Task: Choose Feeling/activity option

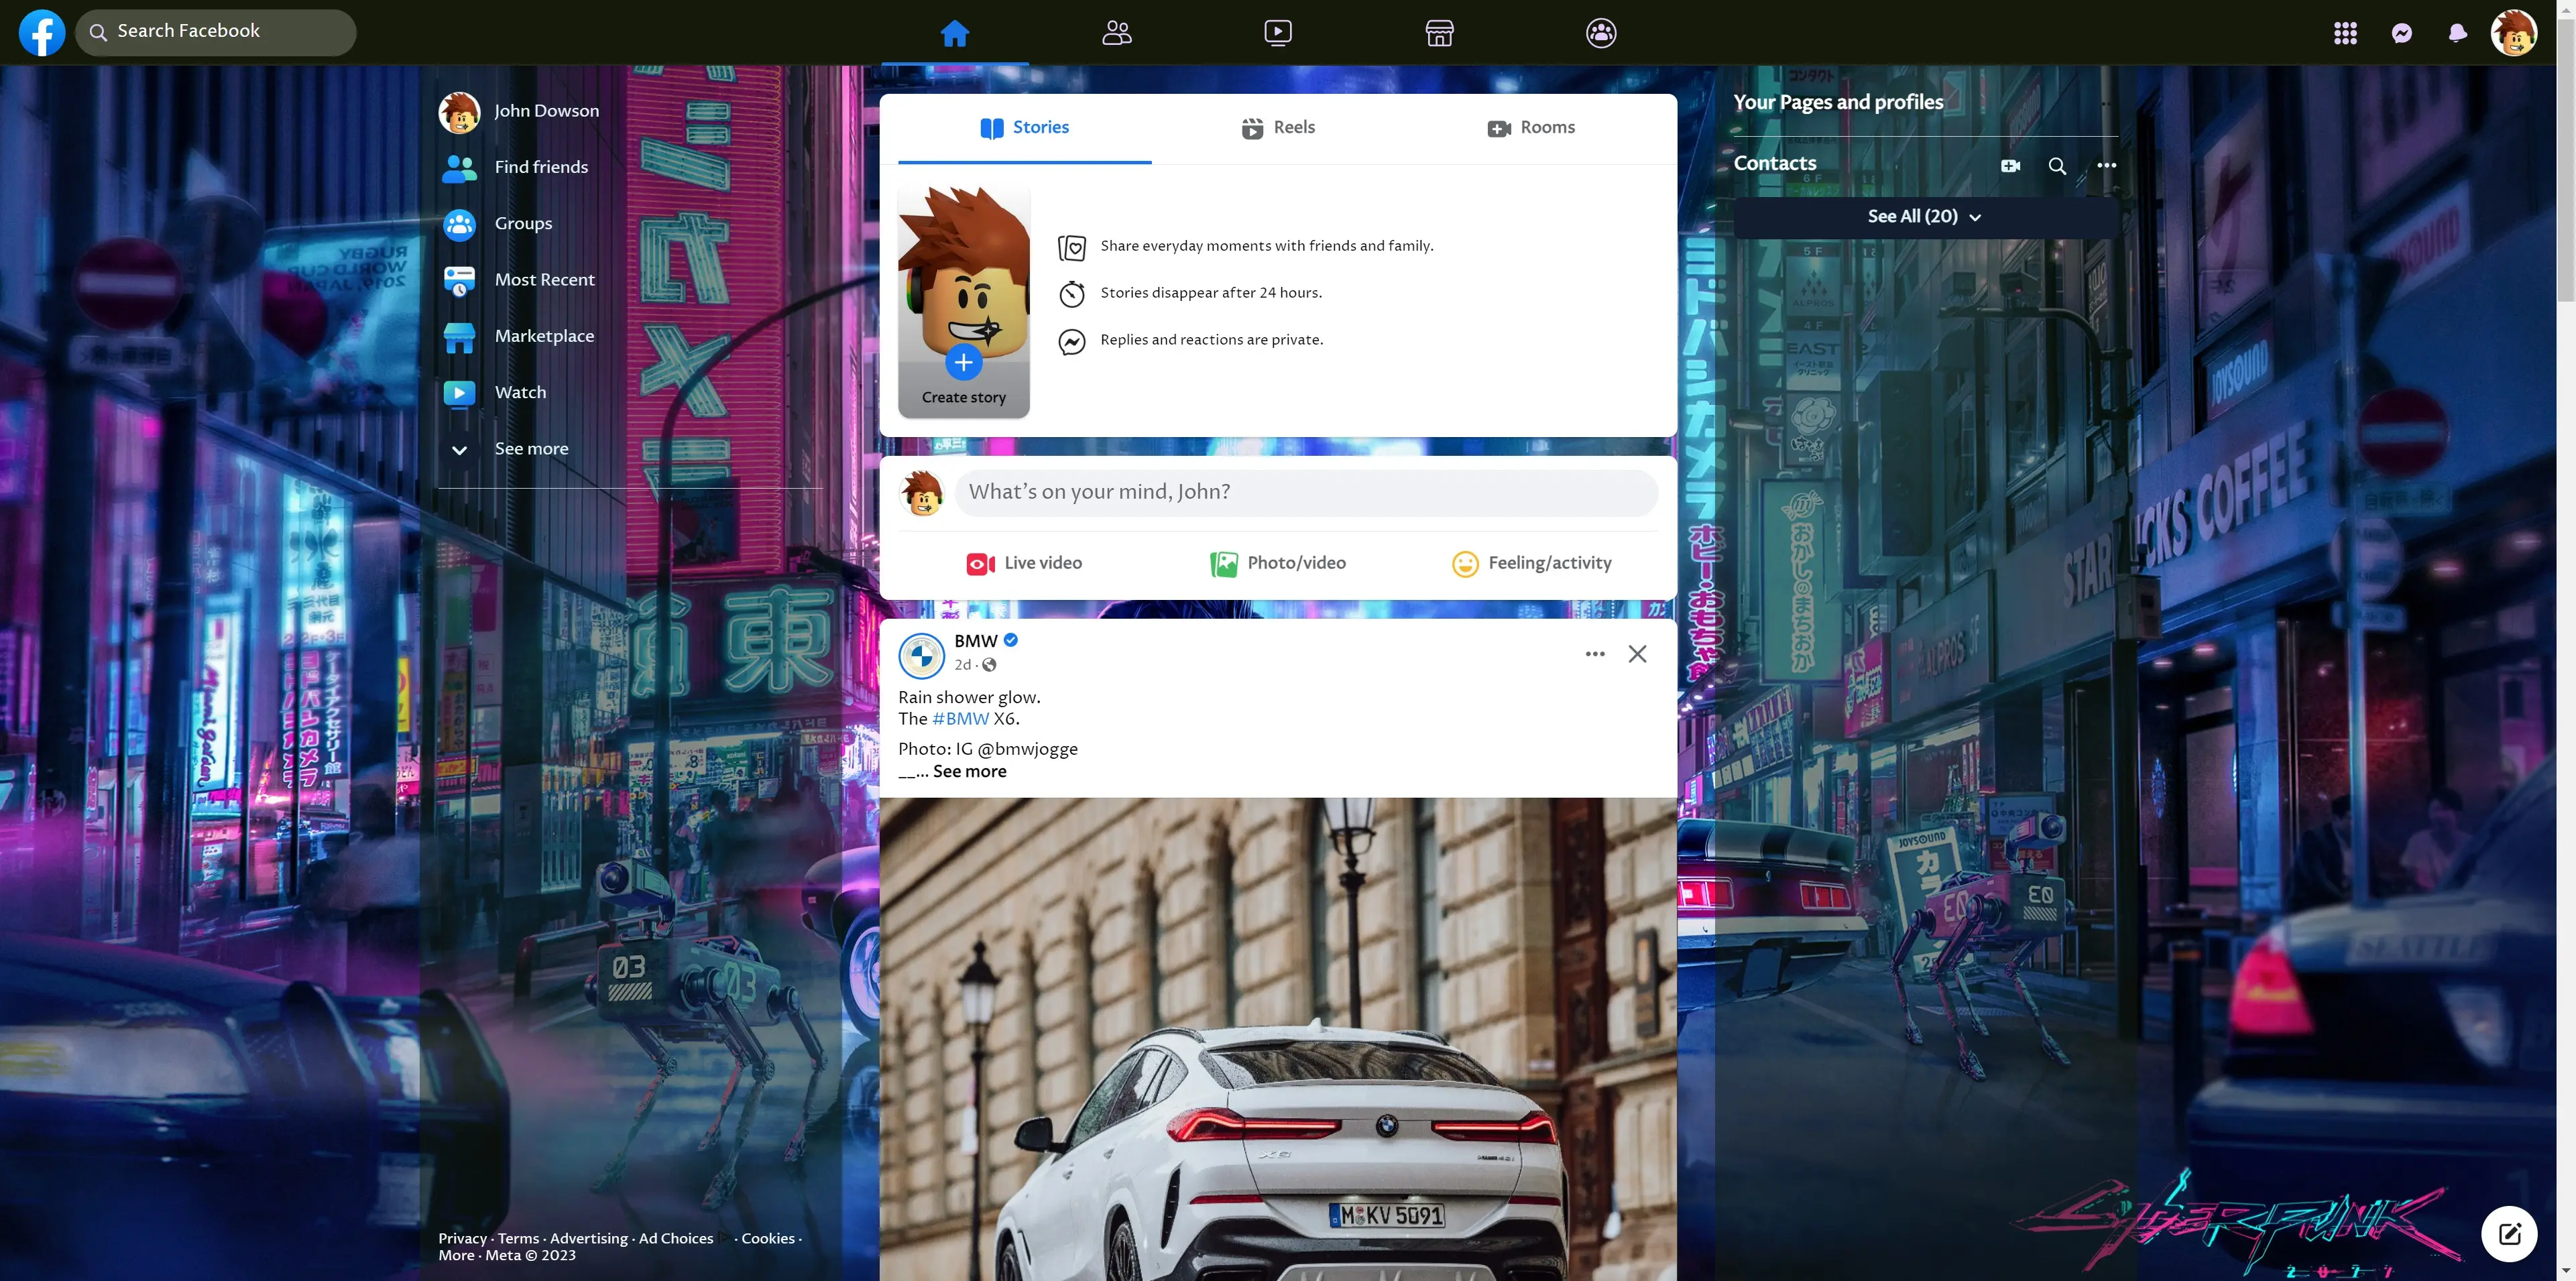Action: pyautogui.click(x=1531, y=563)
